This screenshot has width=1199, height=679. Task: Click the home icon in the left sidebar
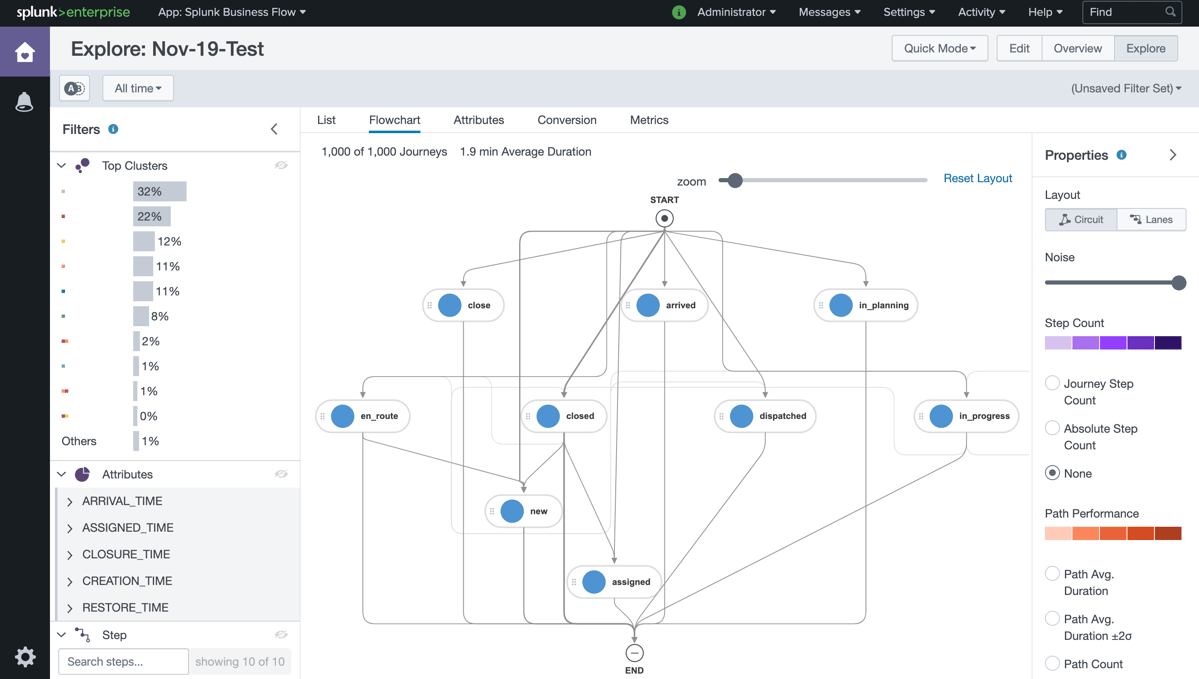click(x=24, y=50)
